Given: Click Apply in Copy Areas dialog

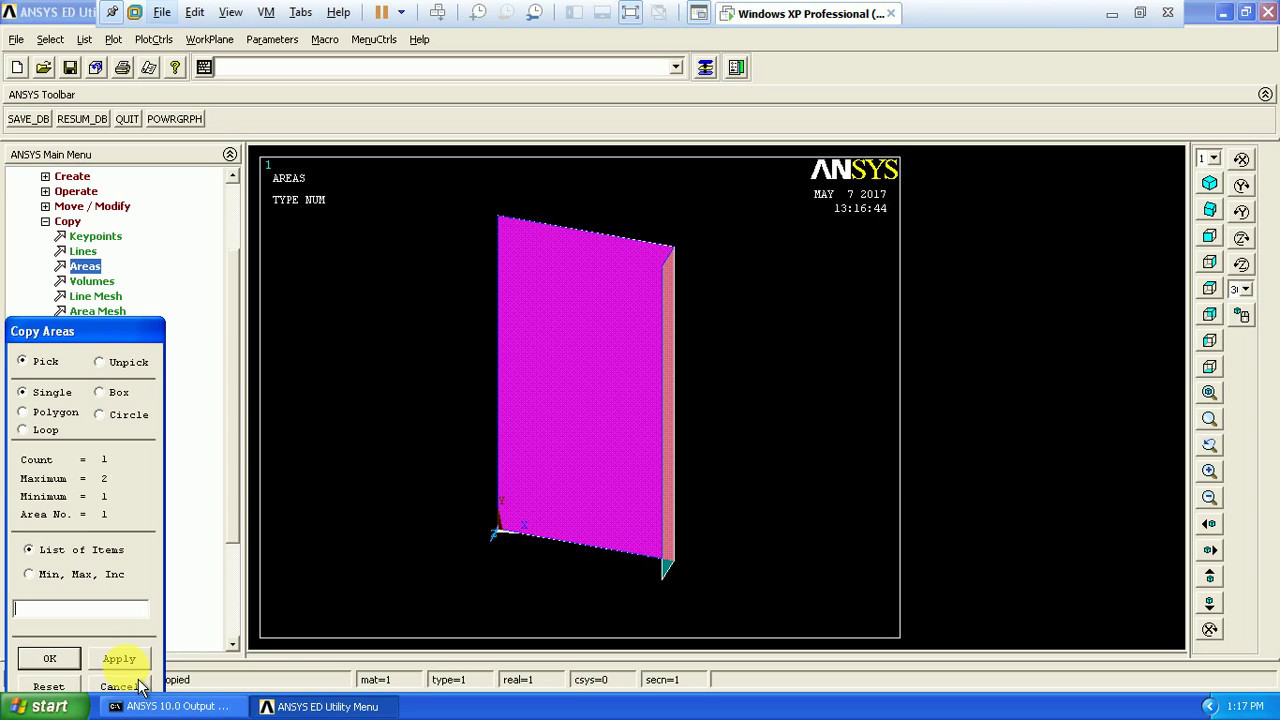Looking at the screenshot, I should click(x=119, y=658).
